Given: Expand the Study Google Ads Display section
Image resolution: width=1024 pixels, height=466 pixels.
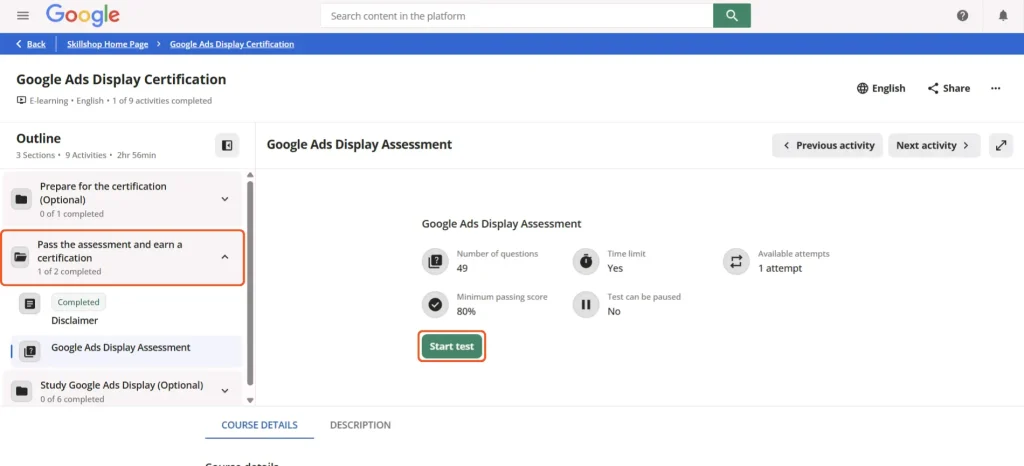Looking at the screenshot, I should point(225,391).
